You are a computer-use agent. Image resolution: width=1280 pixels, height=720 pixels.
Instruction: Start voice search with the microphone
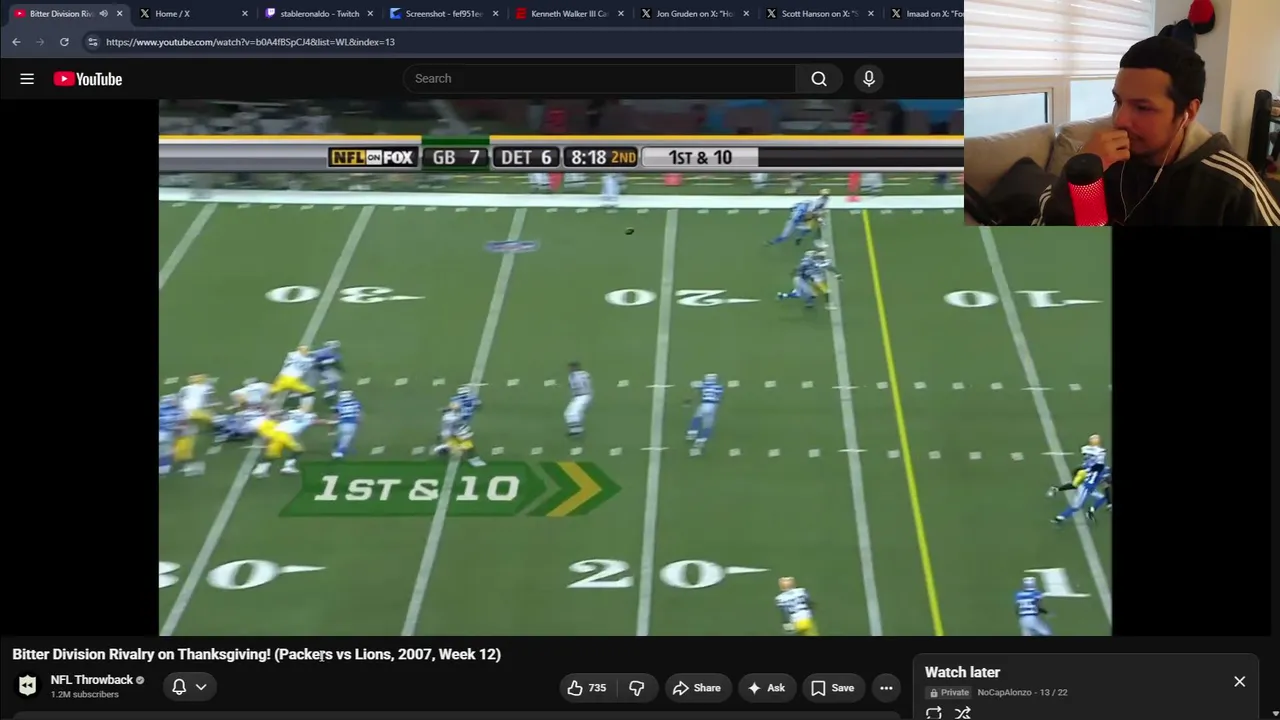(x=869, y=79)
